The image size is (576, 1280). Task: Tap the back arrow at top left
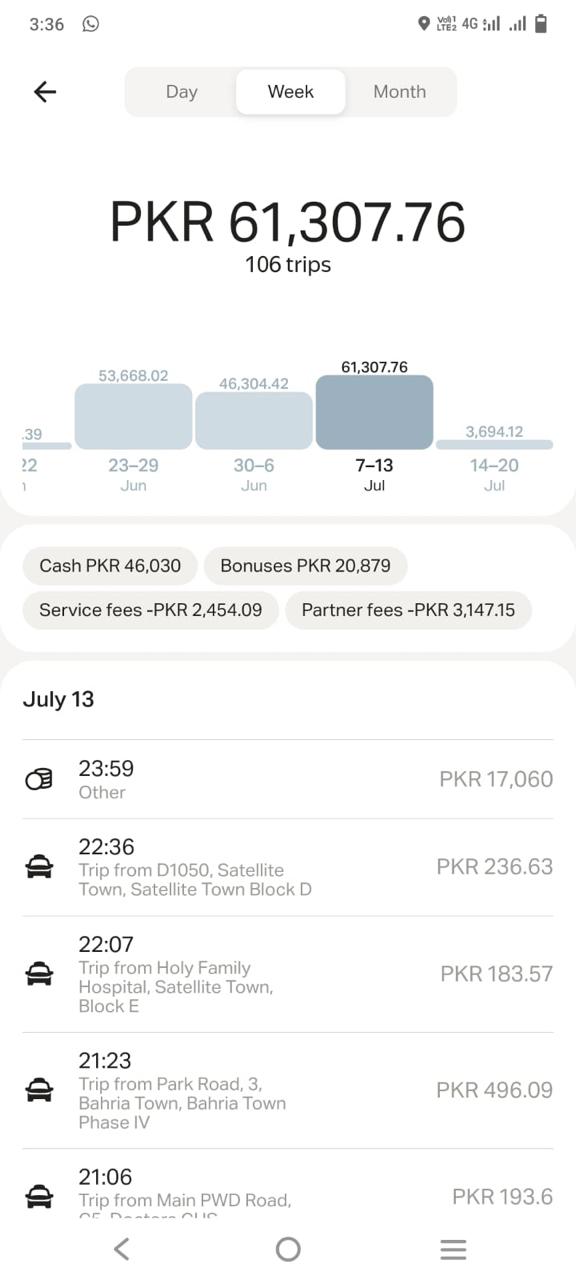pos(45,92)
